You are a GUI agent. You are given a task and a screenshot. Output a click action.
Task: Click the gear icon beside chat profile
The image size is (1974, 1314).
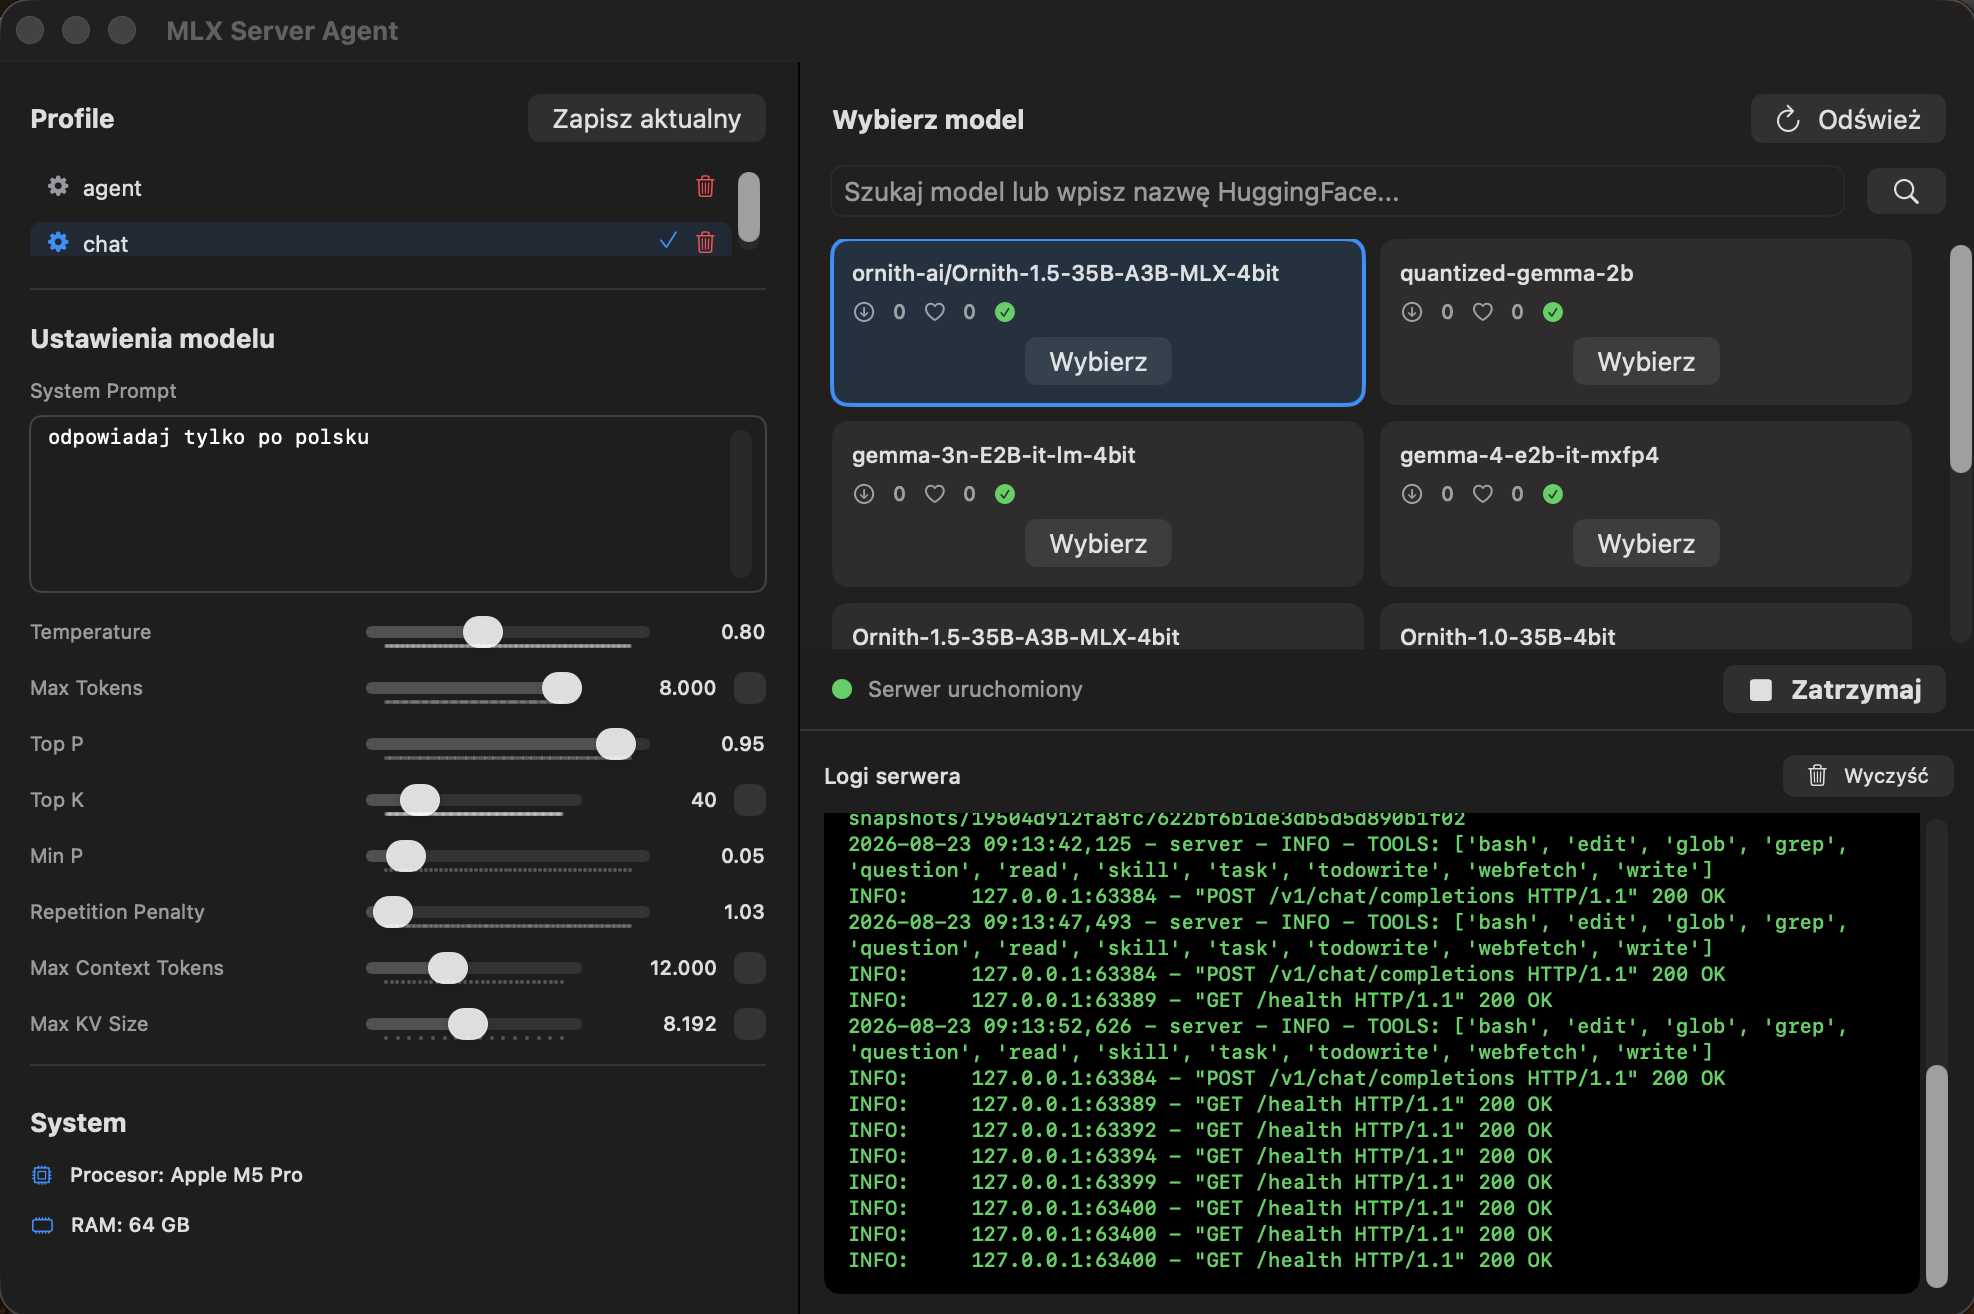click(x=58, y=242)
